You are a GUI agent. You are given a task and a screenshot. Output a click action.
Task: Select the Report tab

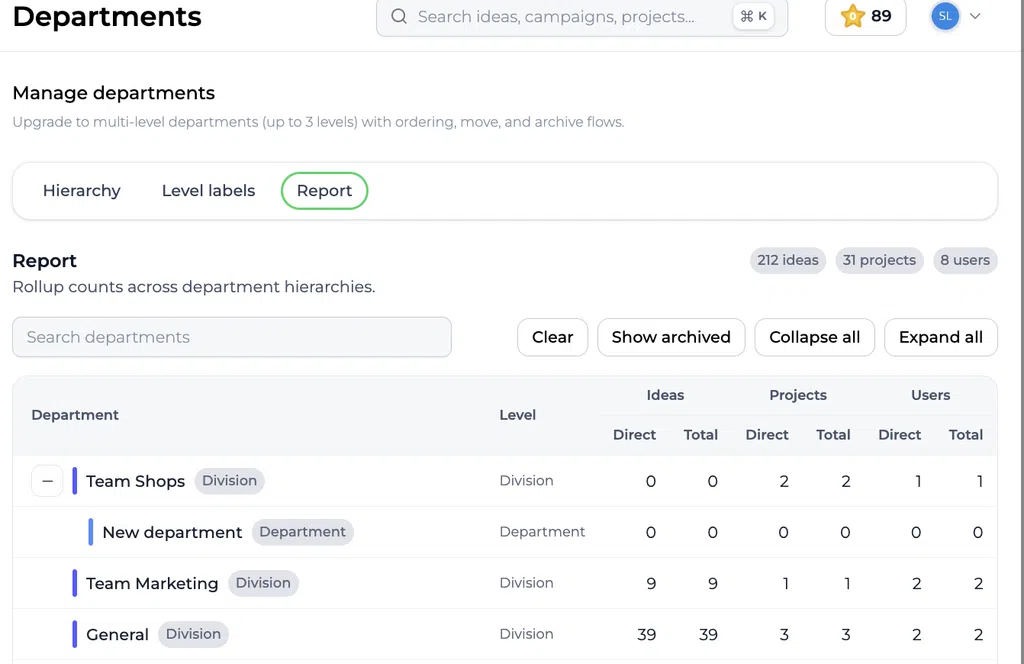point(325,191)
